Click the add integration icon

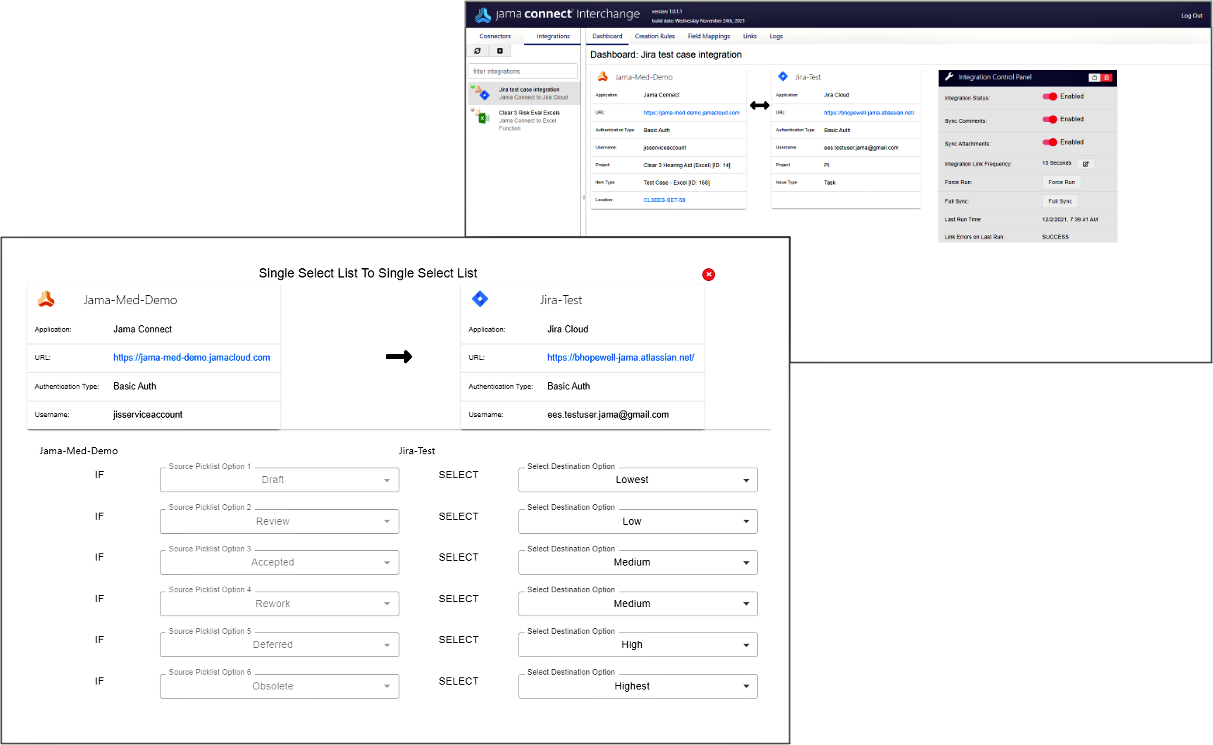pos(501,51)
